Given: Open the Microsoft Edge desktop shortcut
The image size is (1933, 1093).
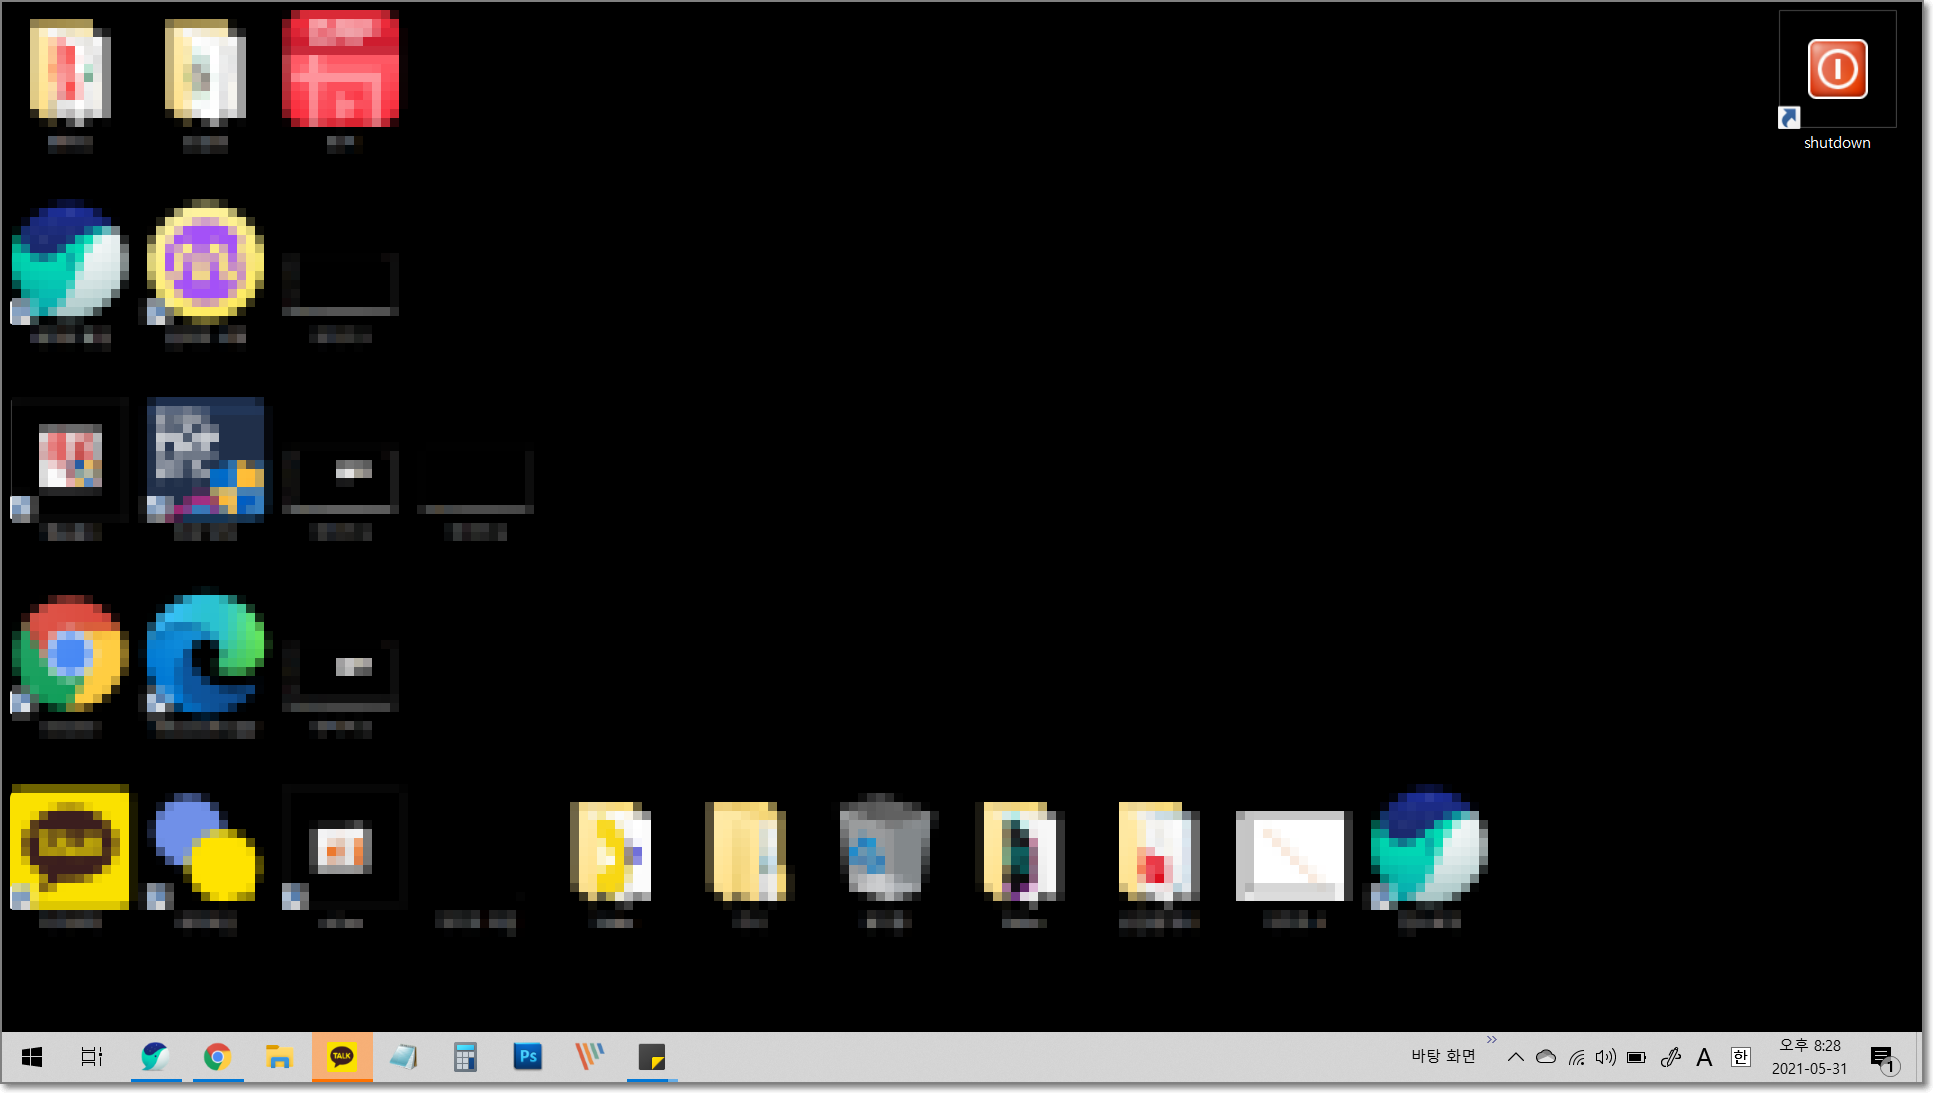Looking at the screenshot, I should coord(206,654).
